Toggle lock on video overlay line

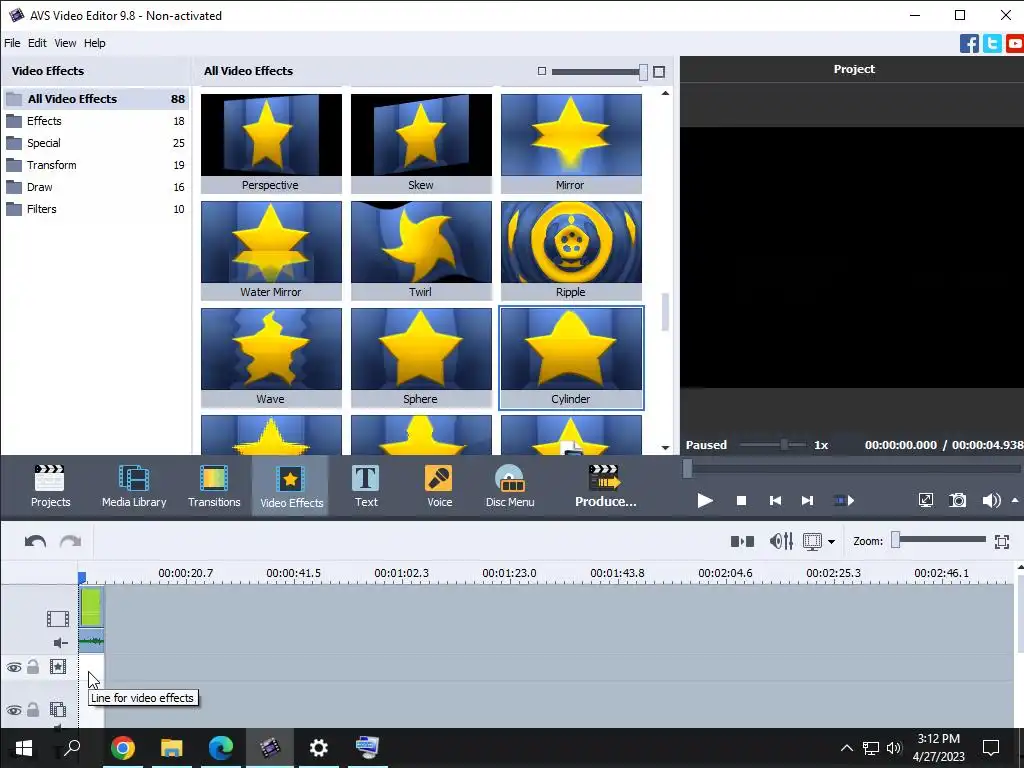point(33,709)
